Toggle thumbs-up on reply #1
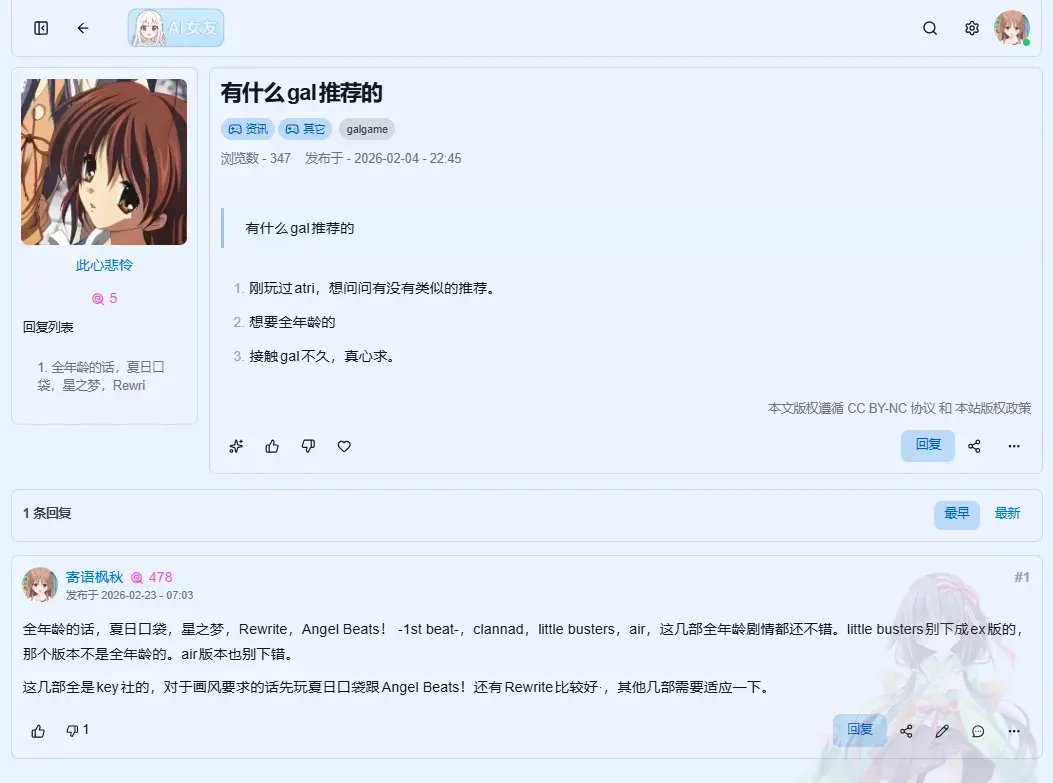Viewport: 1053px width, 783px height. [x=38, y=731]
